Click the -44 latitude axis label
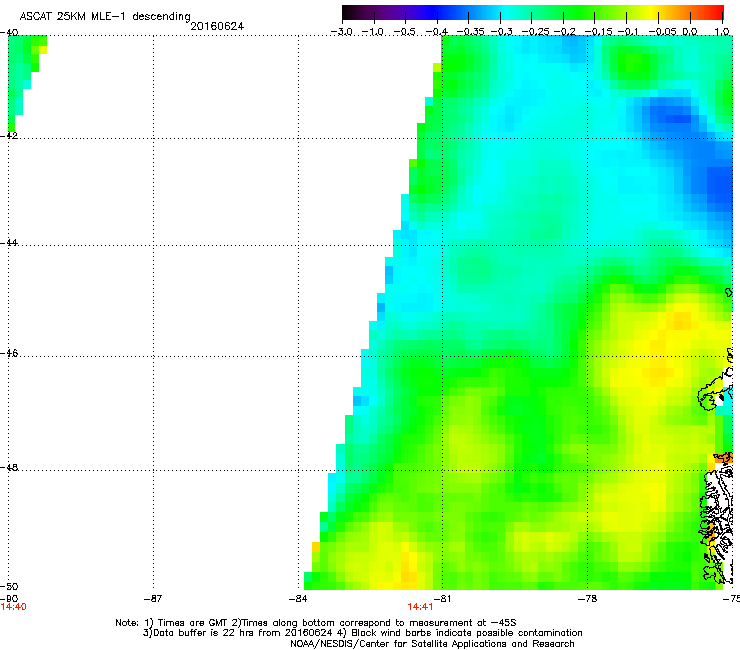Screen dimensions: 740x650 (x=9, y=243)
